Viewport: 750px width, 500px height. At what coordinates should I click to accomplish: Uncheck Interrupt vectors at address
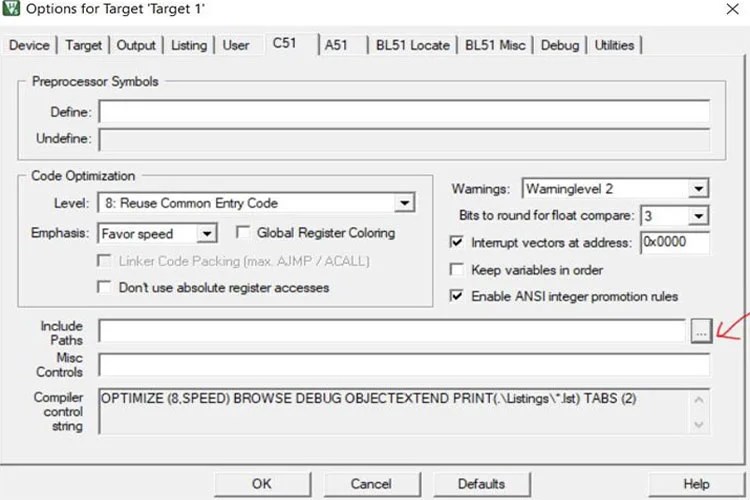tap(457, 242)
